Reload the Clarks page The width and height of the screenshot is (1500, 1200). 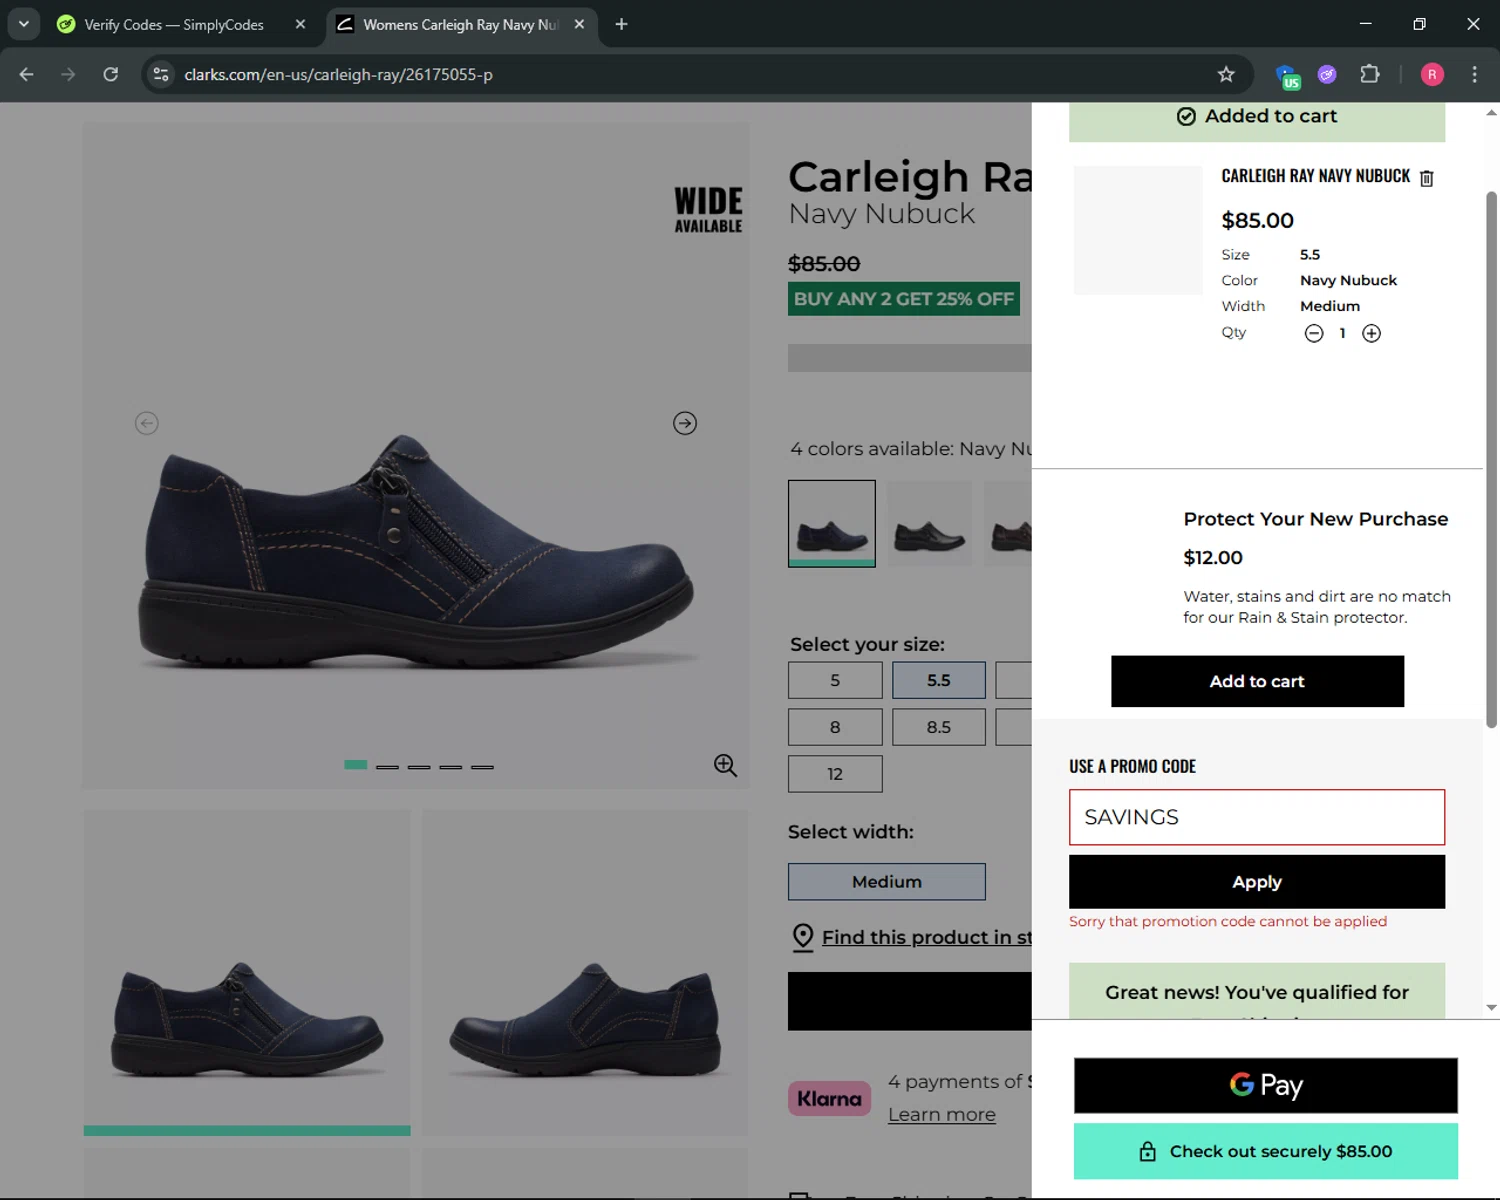pyautogui.click(x=111, y=74)
